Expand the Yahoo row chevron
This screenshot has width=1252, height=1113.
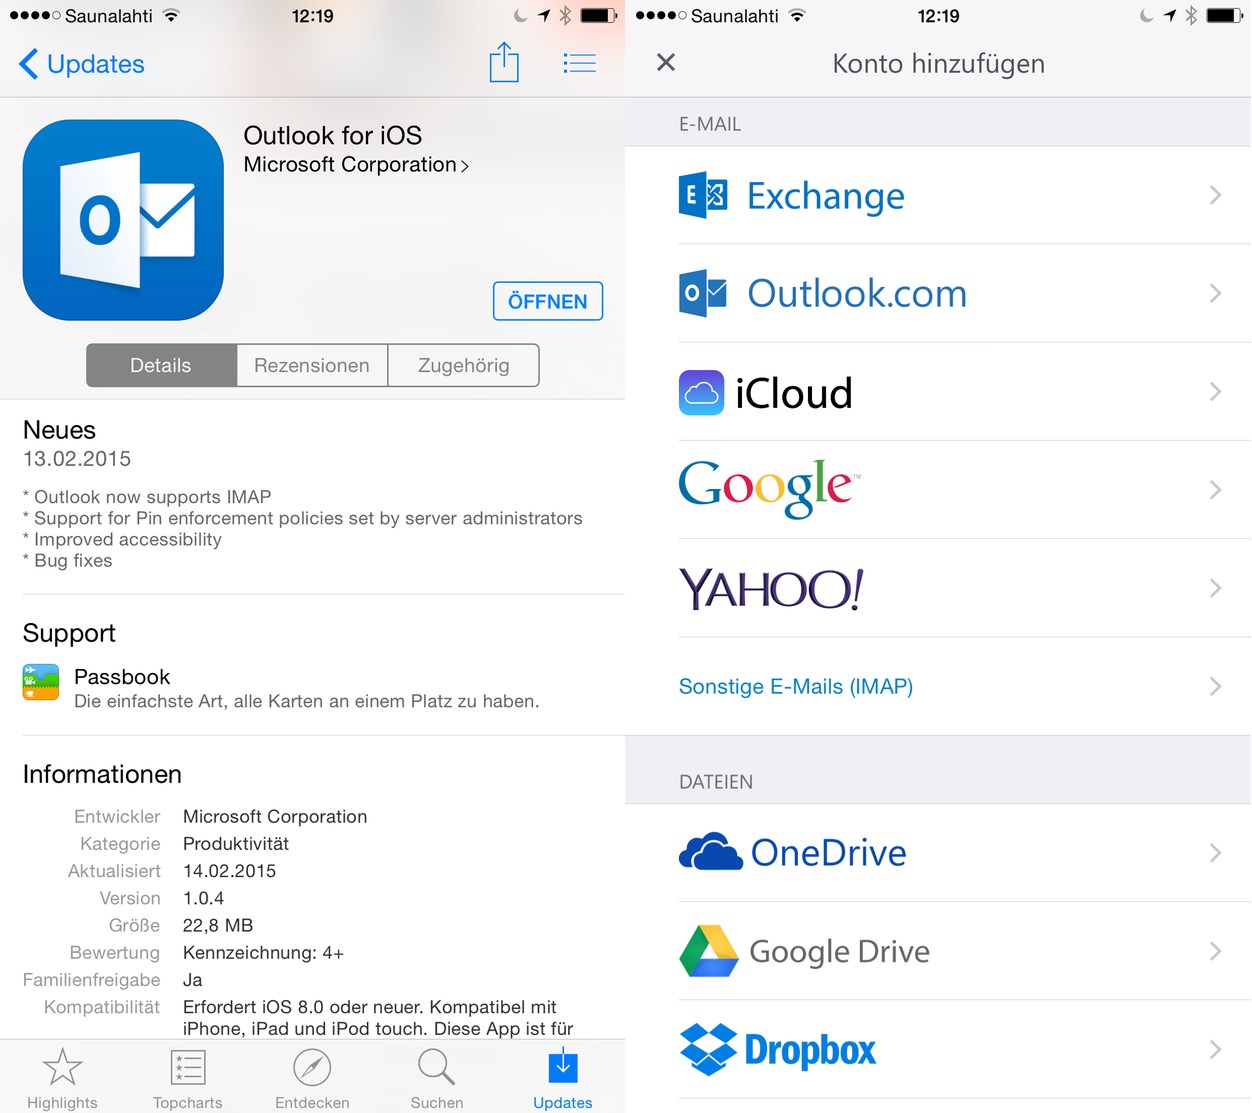(1215, 588)
